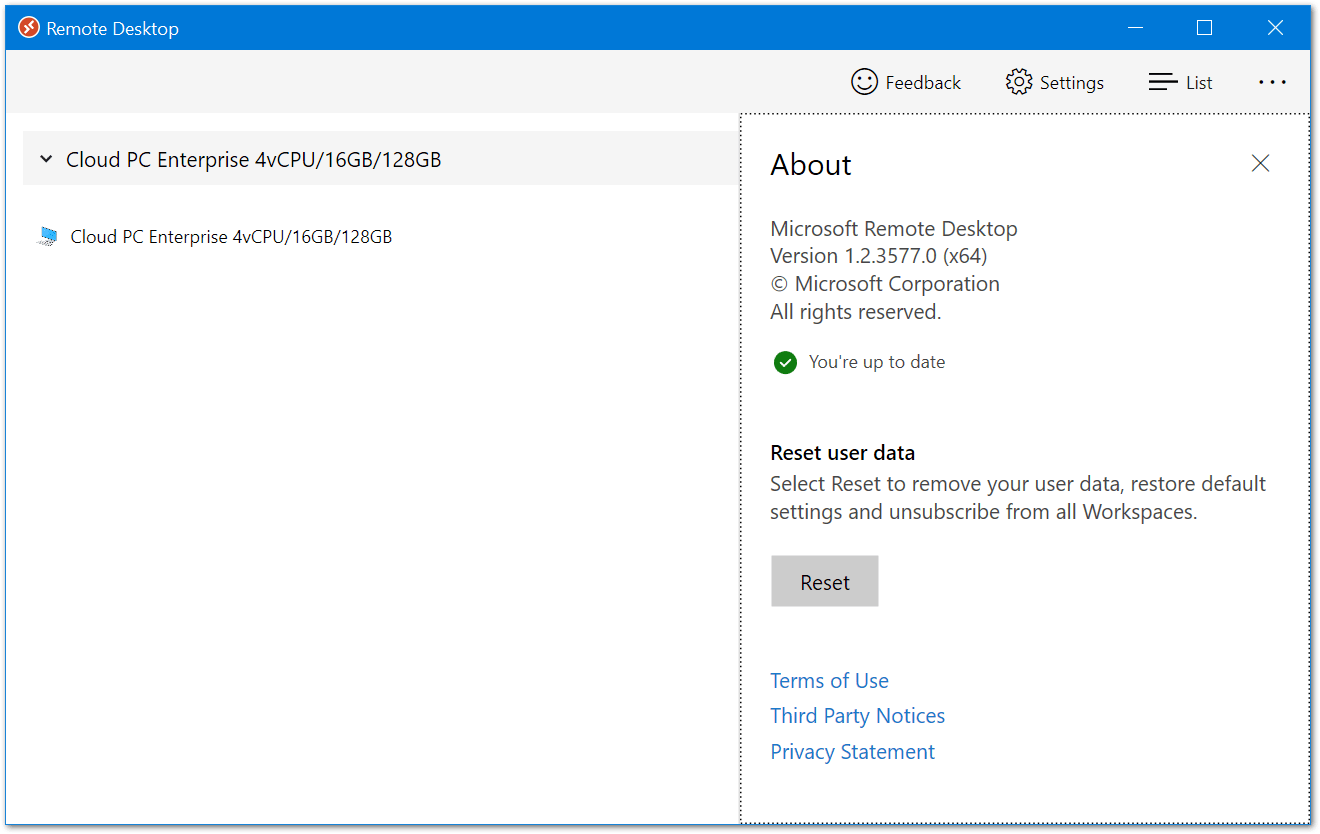Minimize the Remote Desktop window
This screenshot has height=834, width=1320.
pyautogui.click(x=1134, y=28)
